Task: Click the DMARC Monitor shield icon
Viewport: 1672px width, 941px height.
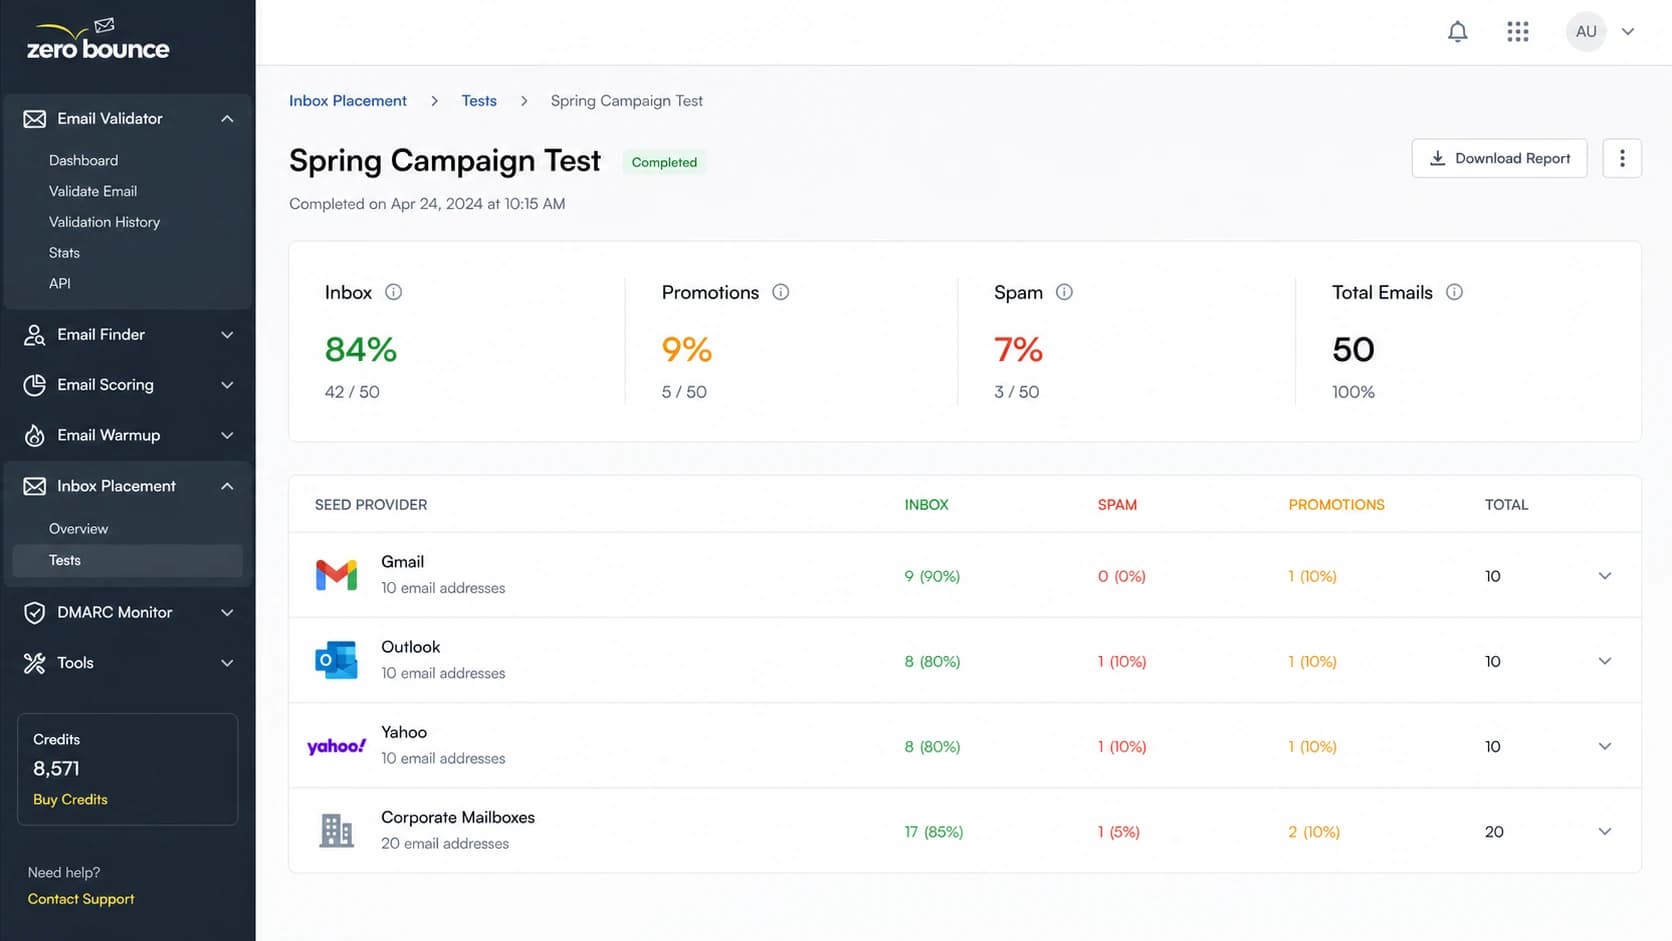Action: [35, 612]
